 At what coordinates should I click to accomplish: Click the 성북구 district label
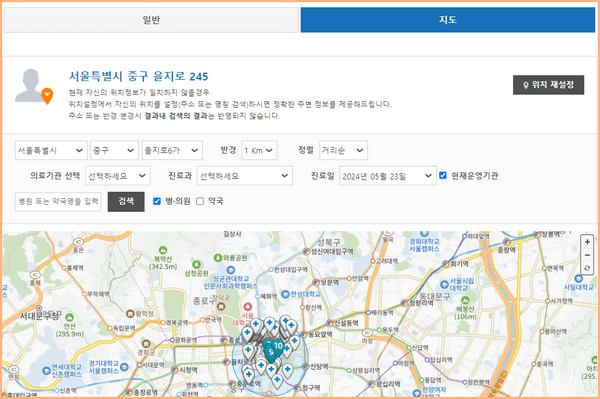pyautogui.click(x=329, y=242)
